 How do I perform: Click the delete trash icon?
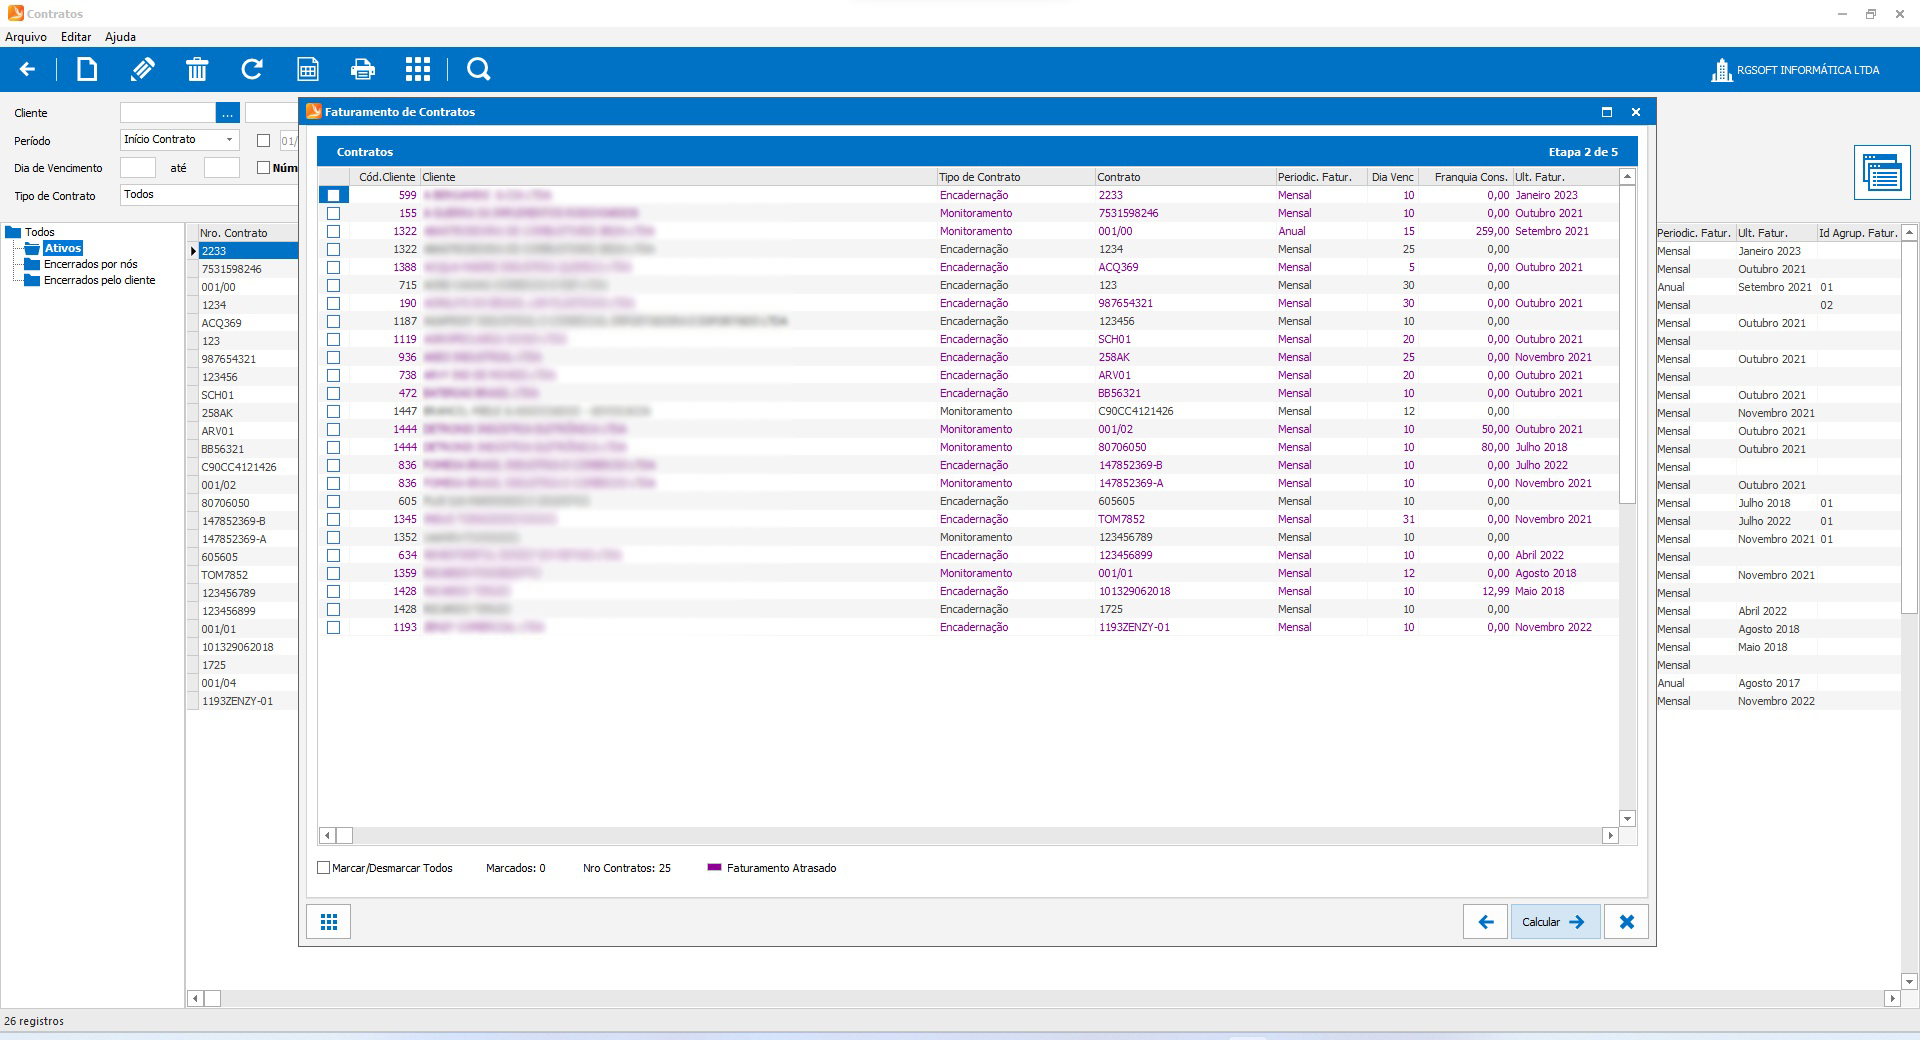(197, 69)
